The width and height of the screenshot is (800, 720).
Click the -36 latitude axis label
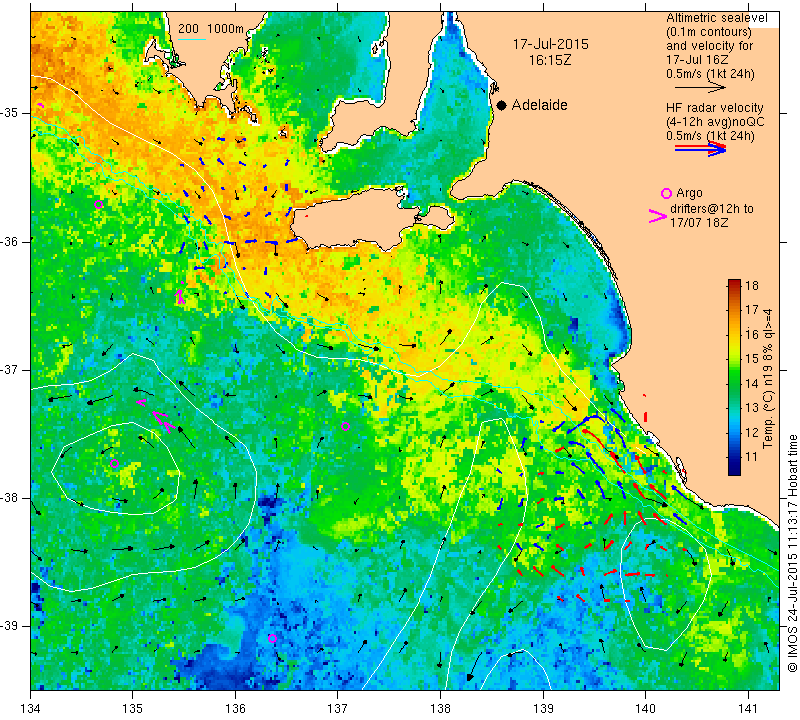tap(9, 241)
